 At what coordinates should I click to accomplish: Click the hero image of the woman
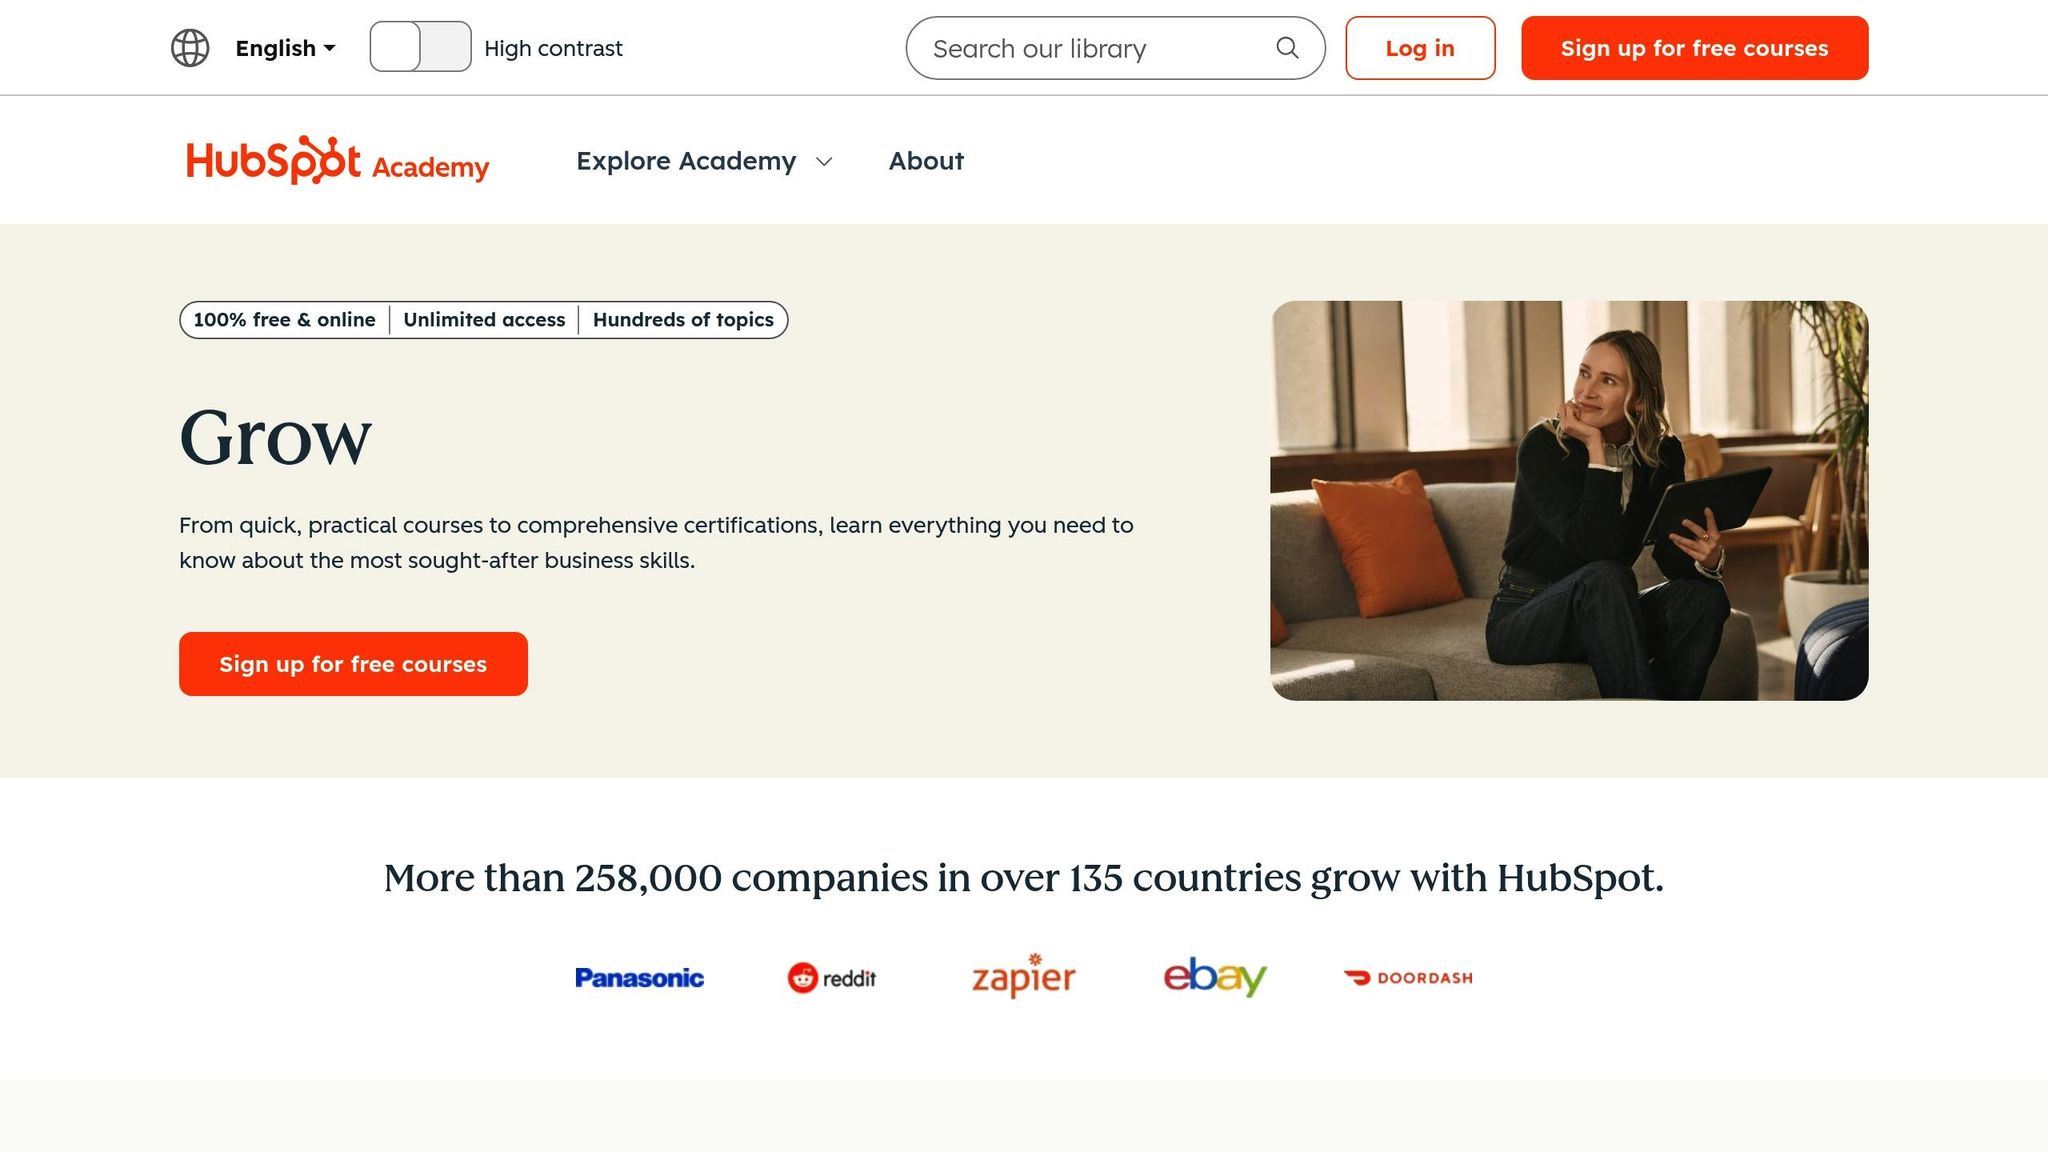(x=1568, y=499)
